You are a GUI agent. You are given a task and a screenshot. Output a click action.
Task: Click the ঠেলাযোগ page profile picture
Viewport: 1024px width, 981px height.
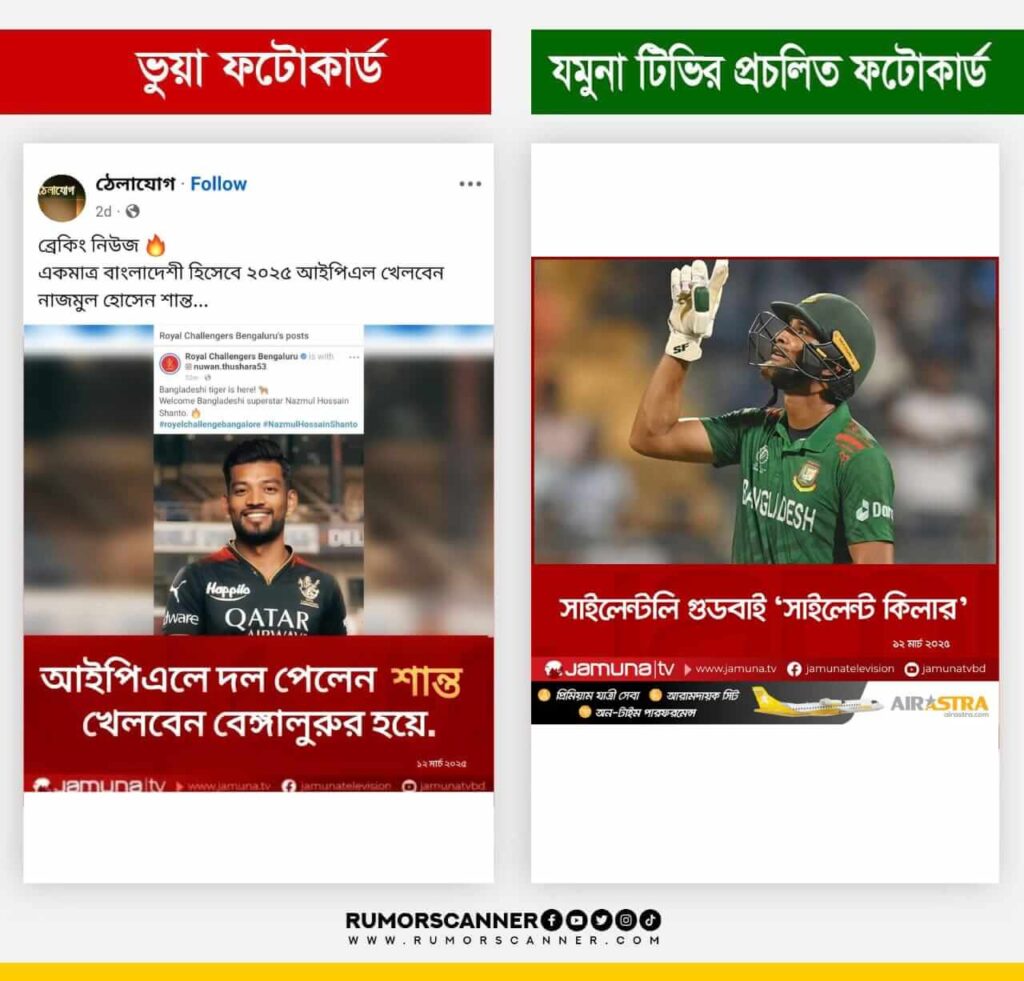[61, 198]
